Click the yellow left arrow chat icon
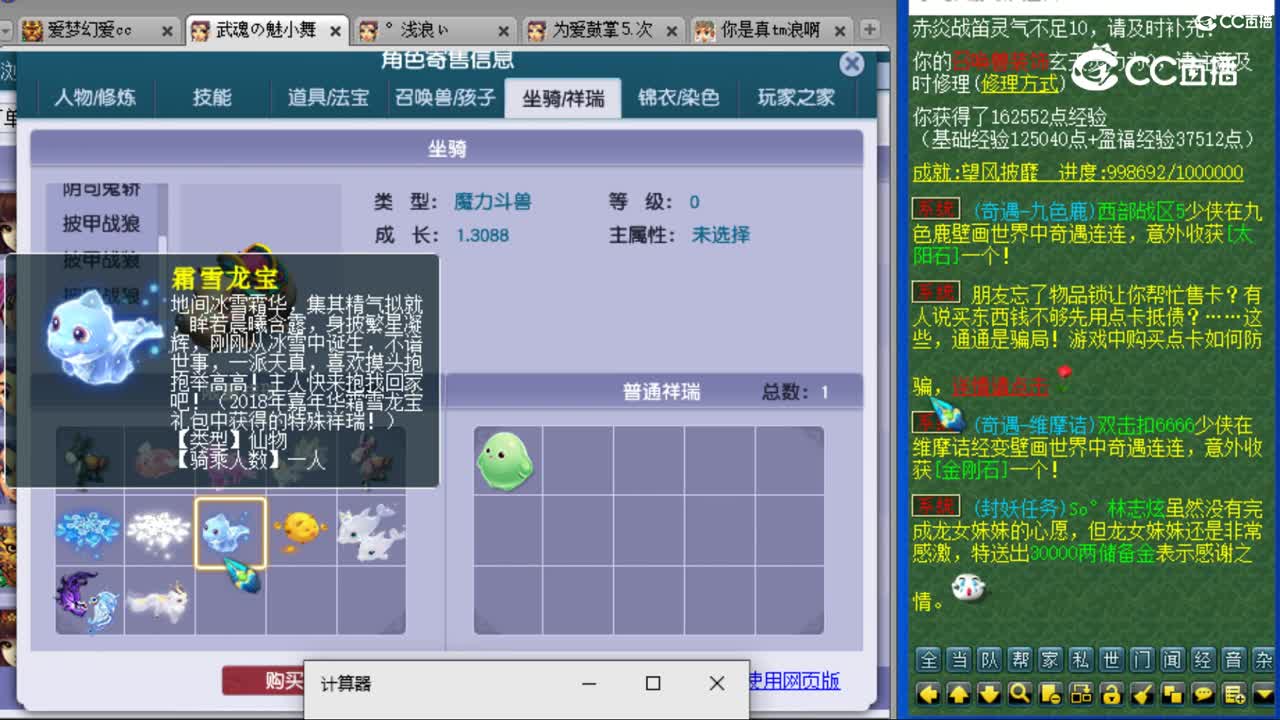This screenshot has height=720, width=1280. [928, 693]
